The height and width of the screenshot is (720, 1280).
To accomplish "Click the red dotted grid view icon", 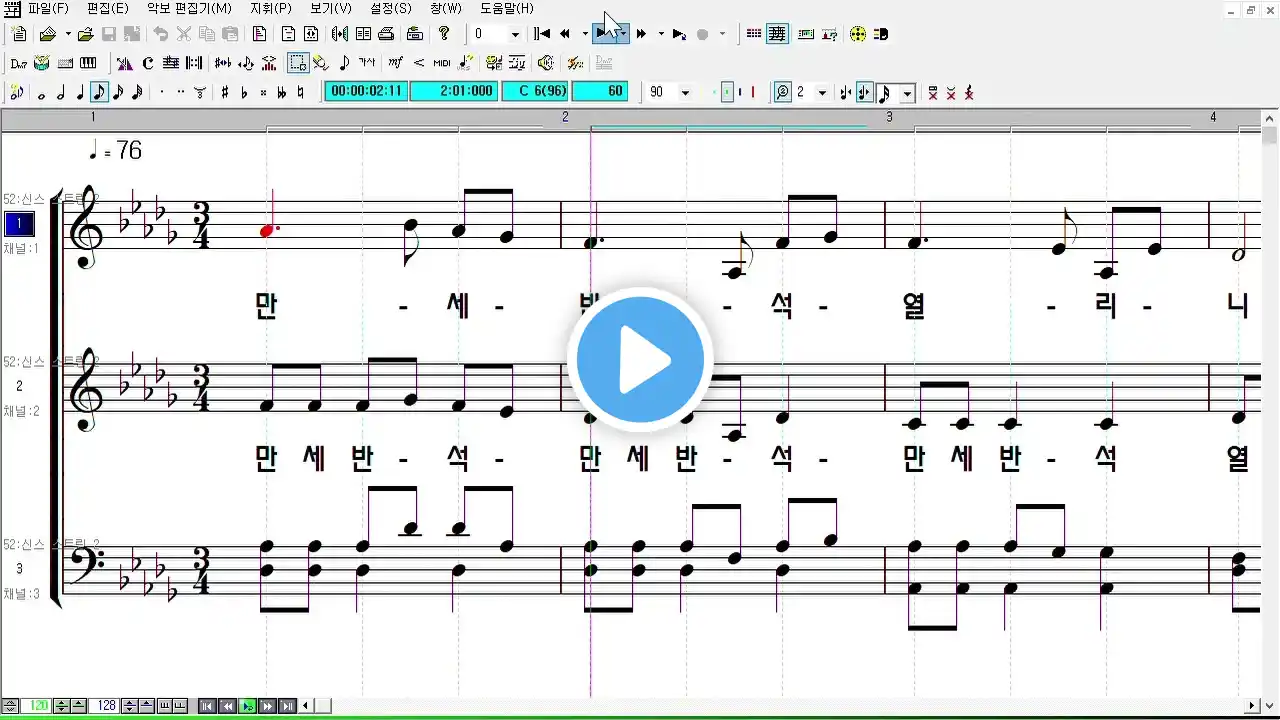I will (x=754, y=34).
